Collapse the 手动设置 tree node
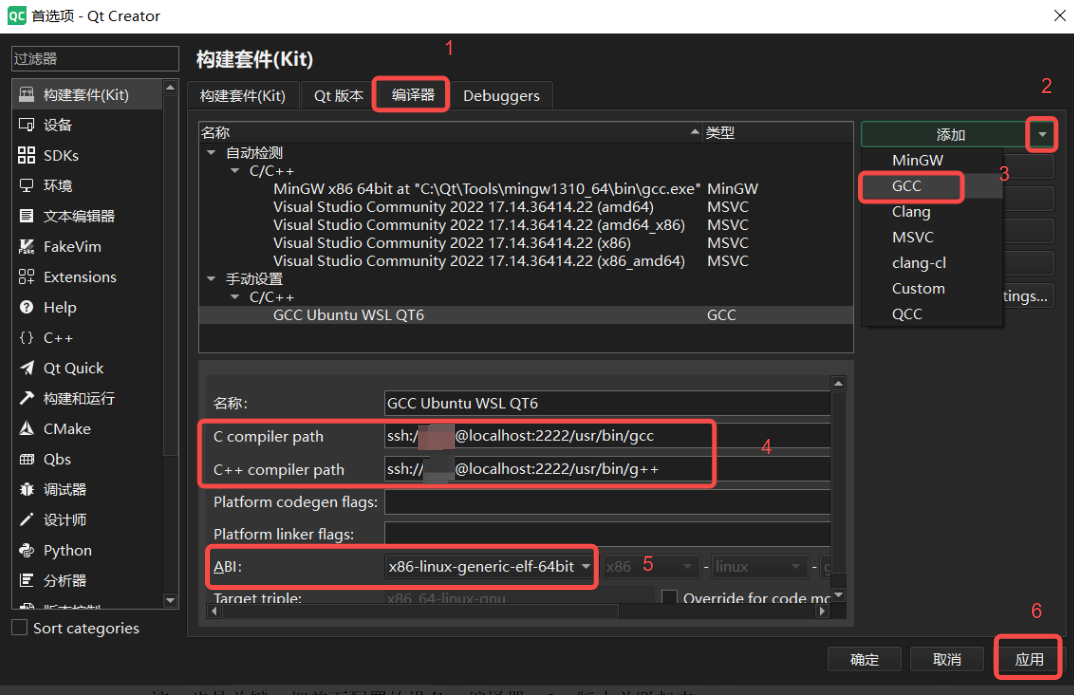This screenshot has height=695, width=1074. 211,279
